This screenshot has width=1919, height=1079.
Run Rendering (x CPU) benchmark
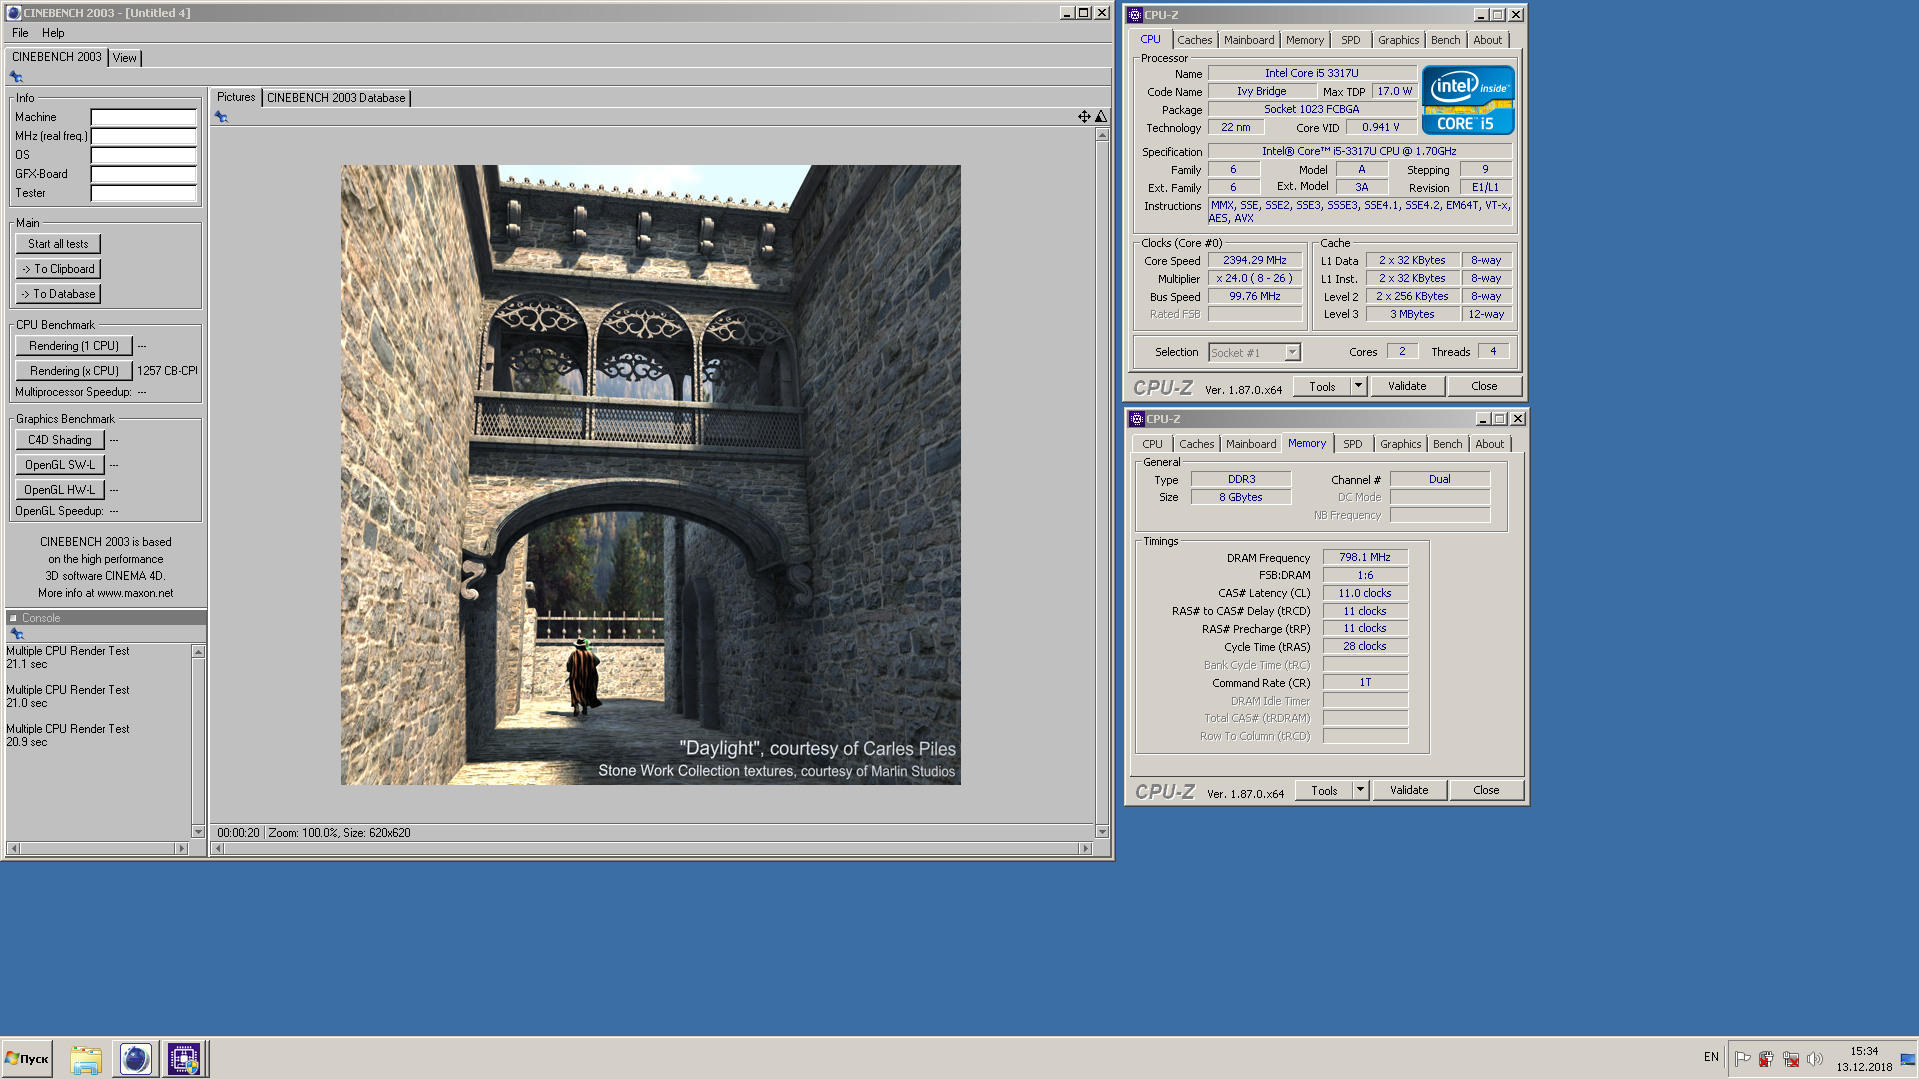(x=74, y=371)
